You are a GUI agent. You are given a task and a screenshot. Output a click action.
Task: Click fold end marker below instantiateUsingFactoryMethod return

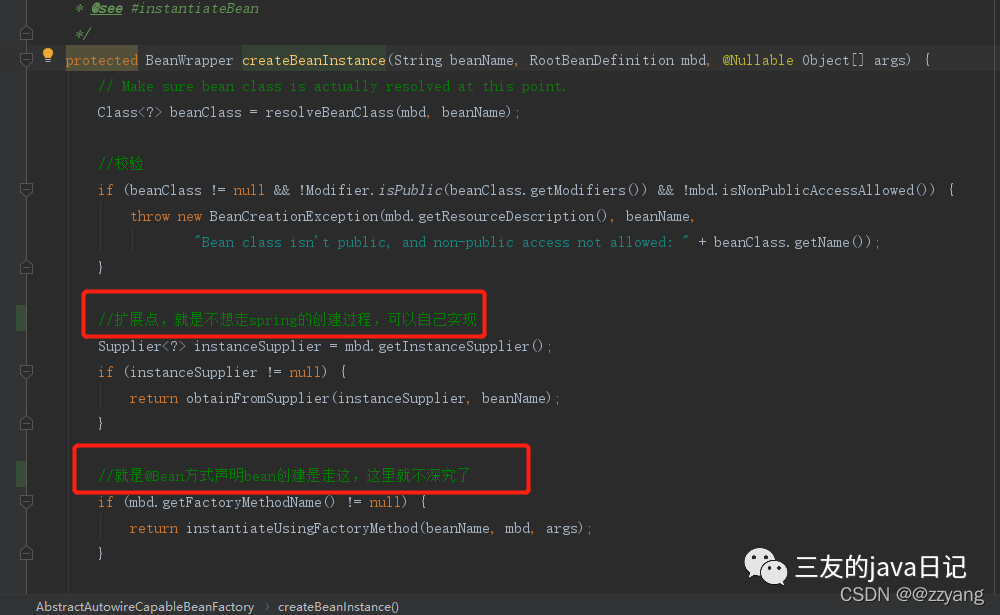point(26,553)
